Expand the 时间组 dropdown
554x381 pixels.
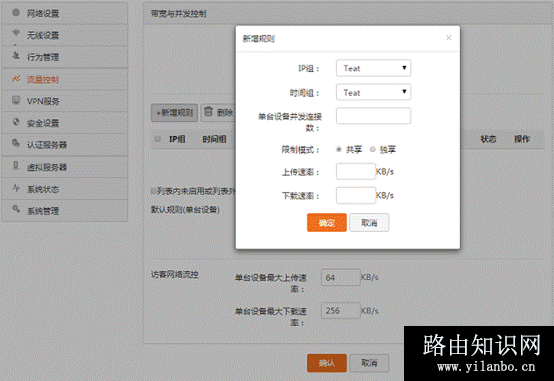point(373,93)
